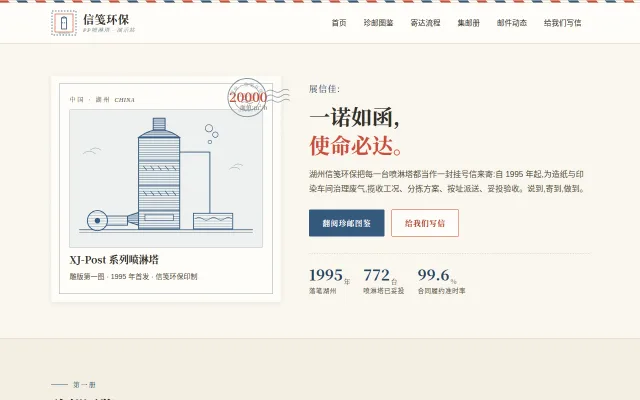Open the 珍邮图鉴 navigation item
Viewport: 640px width, 400px height.
click(x=378, y=23)
